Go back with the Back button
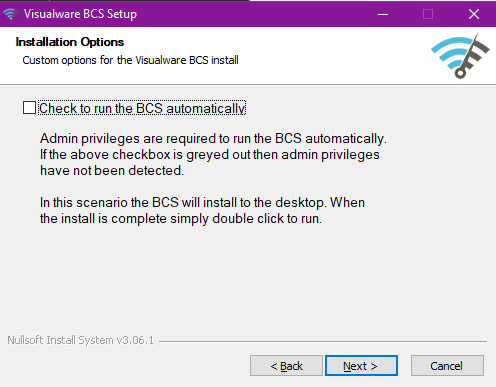Image resolution: width=496 pixels, height=387 pixels. [286, 366]
